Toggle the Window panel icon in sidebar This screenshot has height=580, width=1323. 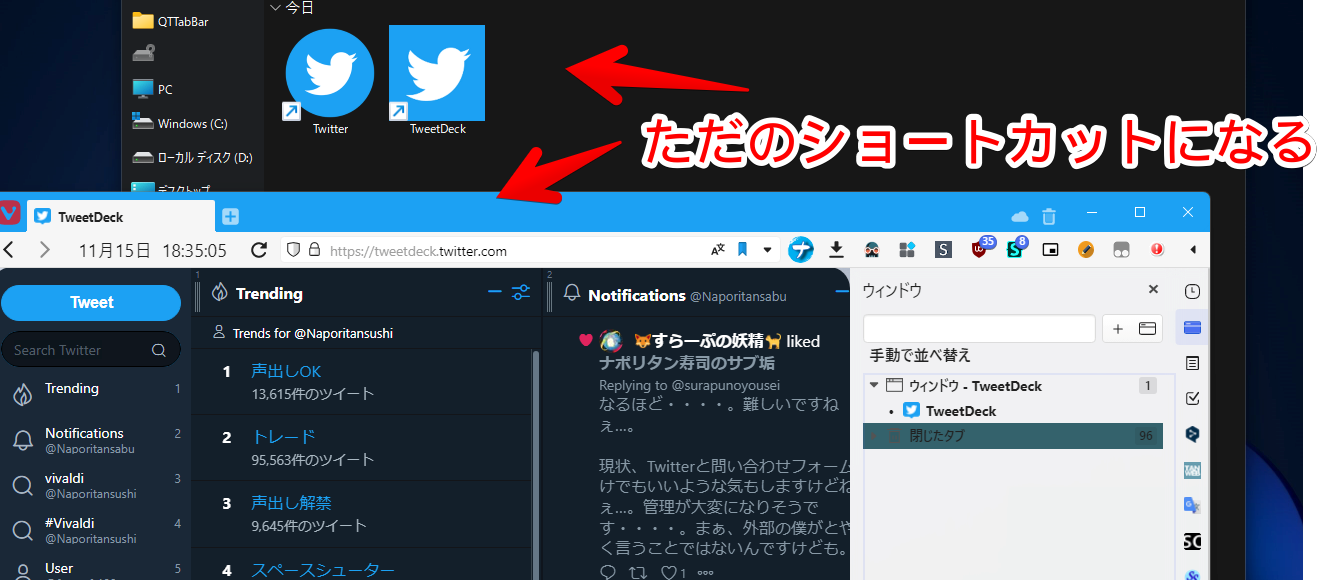pos(1192,327)
